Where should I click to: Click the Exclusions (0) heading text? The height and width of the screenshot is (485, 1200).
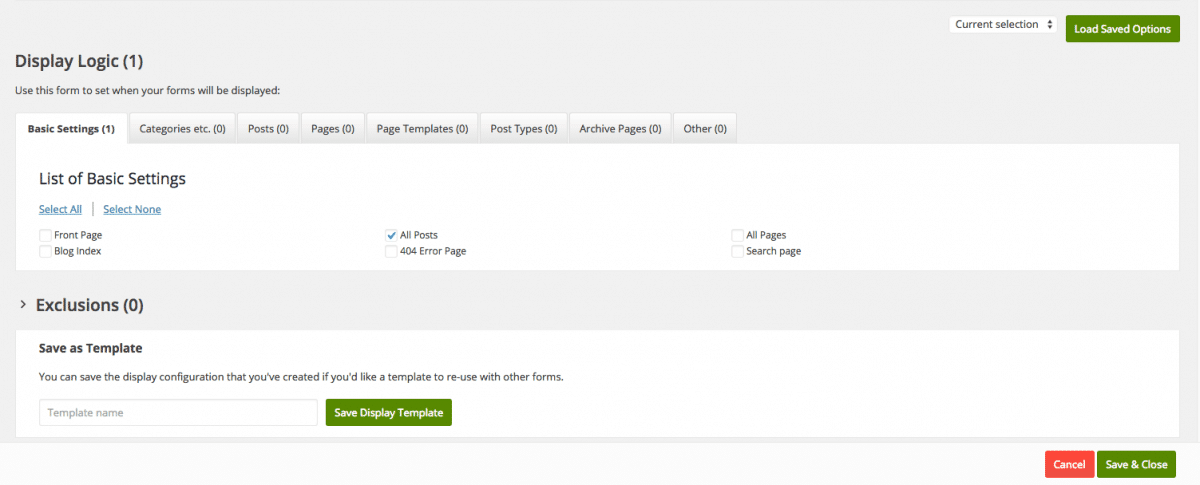[90, 305]
